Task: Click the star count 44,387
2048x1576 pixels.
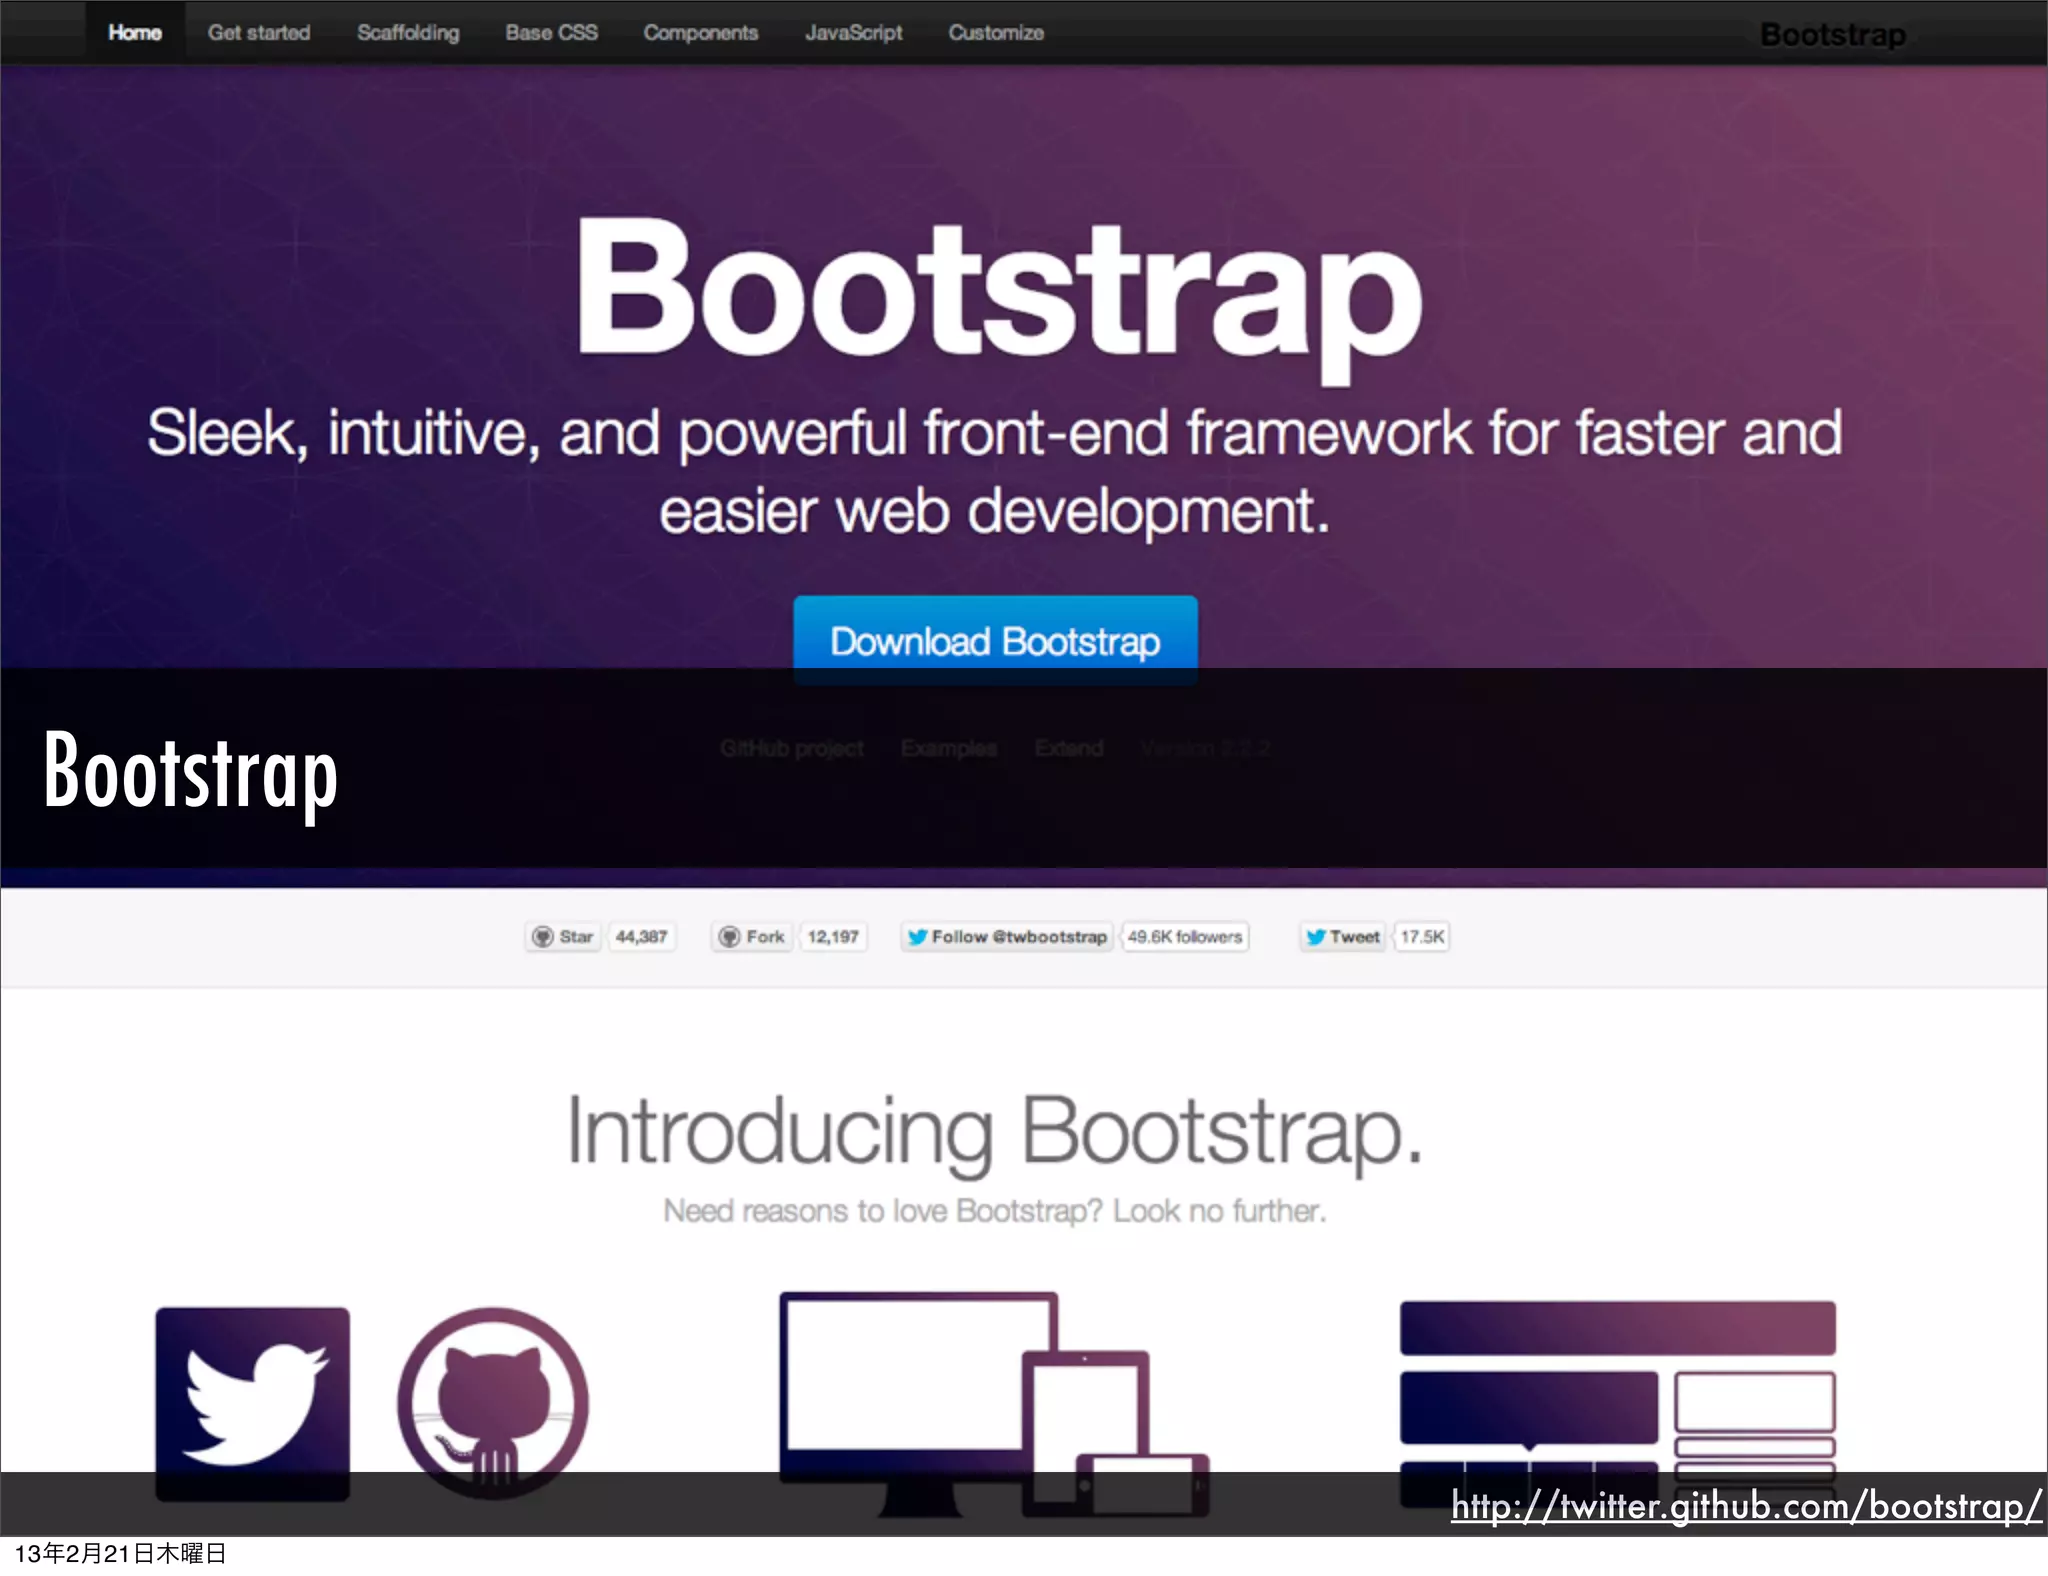Action: [x=641, y=937]
